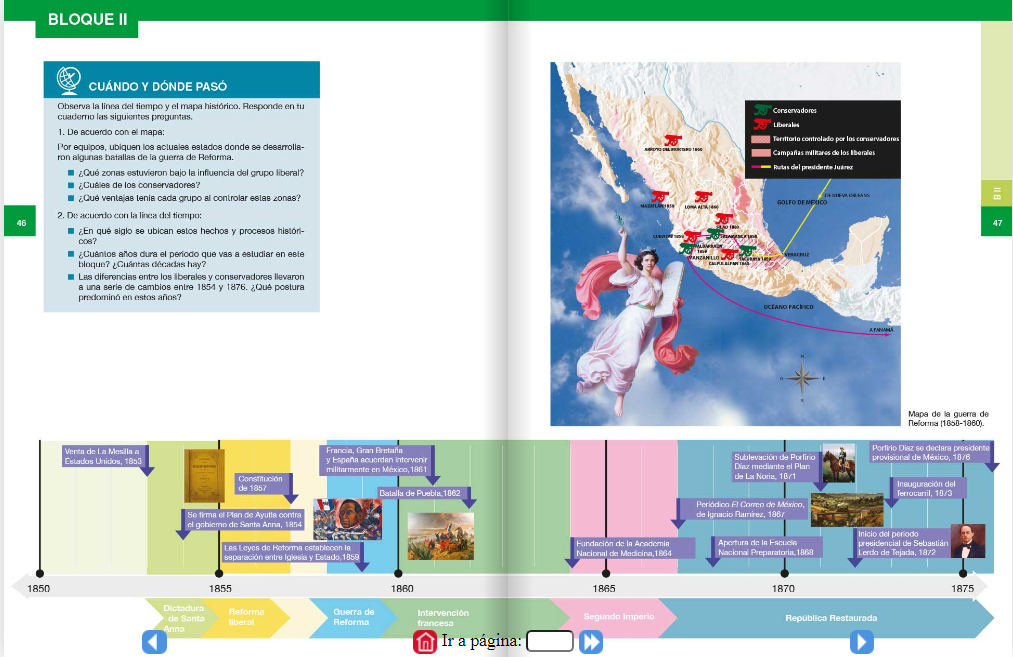Click 'Fundación de la Academia Nacional de Medicina' label

[x=632, y=548]
